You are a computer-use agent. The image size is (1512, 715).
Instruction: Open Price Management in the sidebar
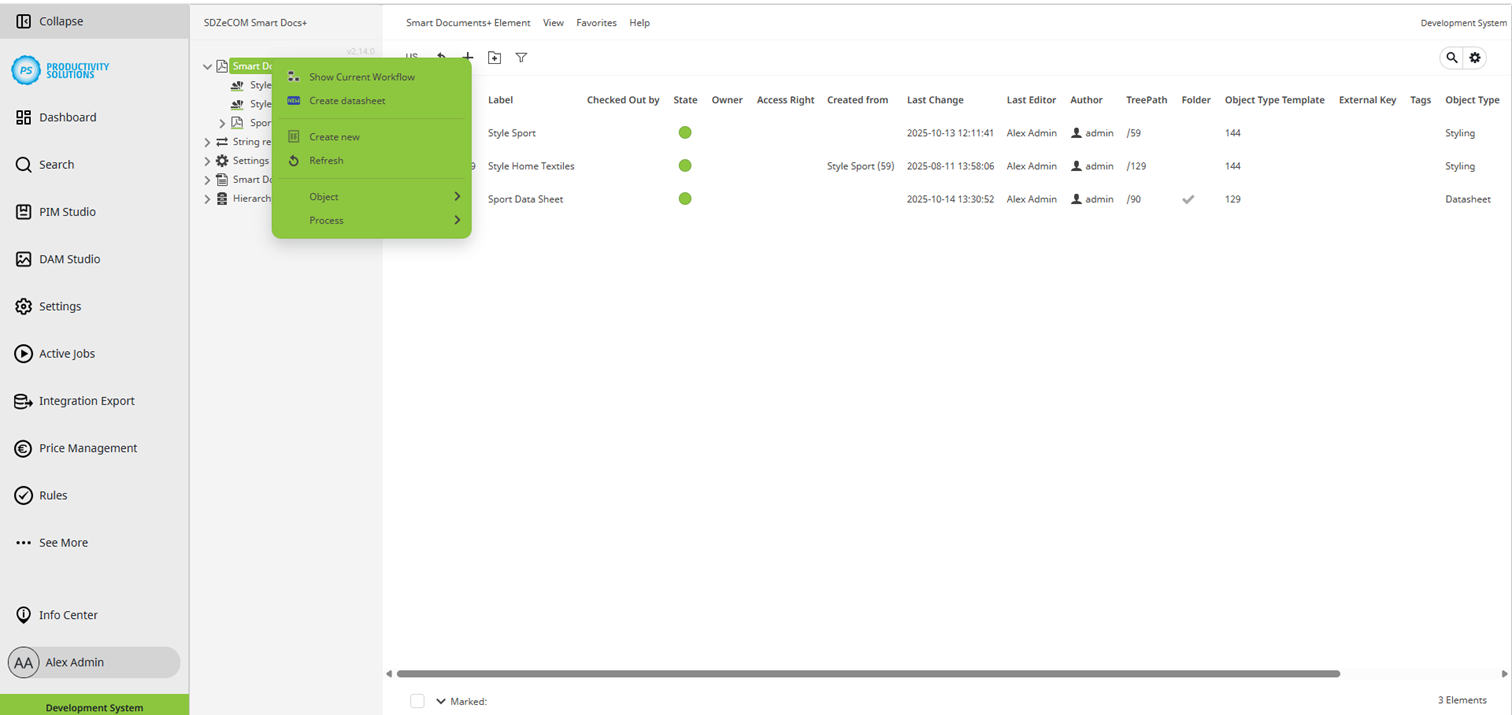[x=88, y=448]
